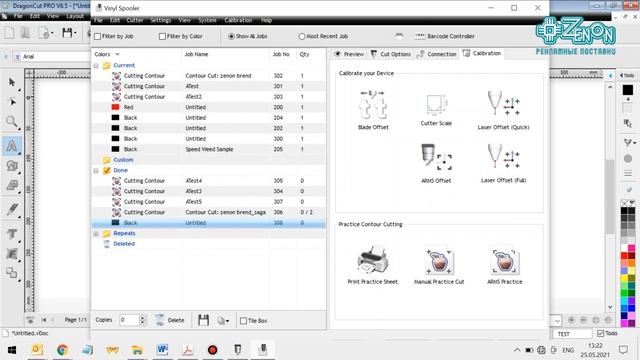Open the Calibration menu
The height and width of the screenshot is (360, 640).
[238, 20]
